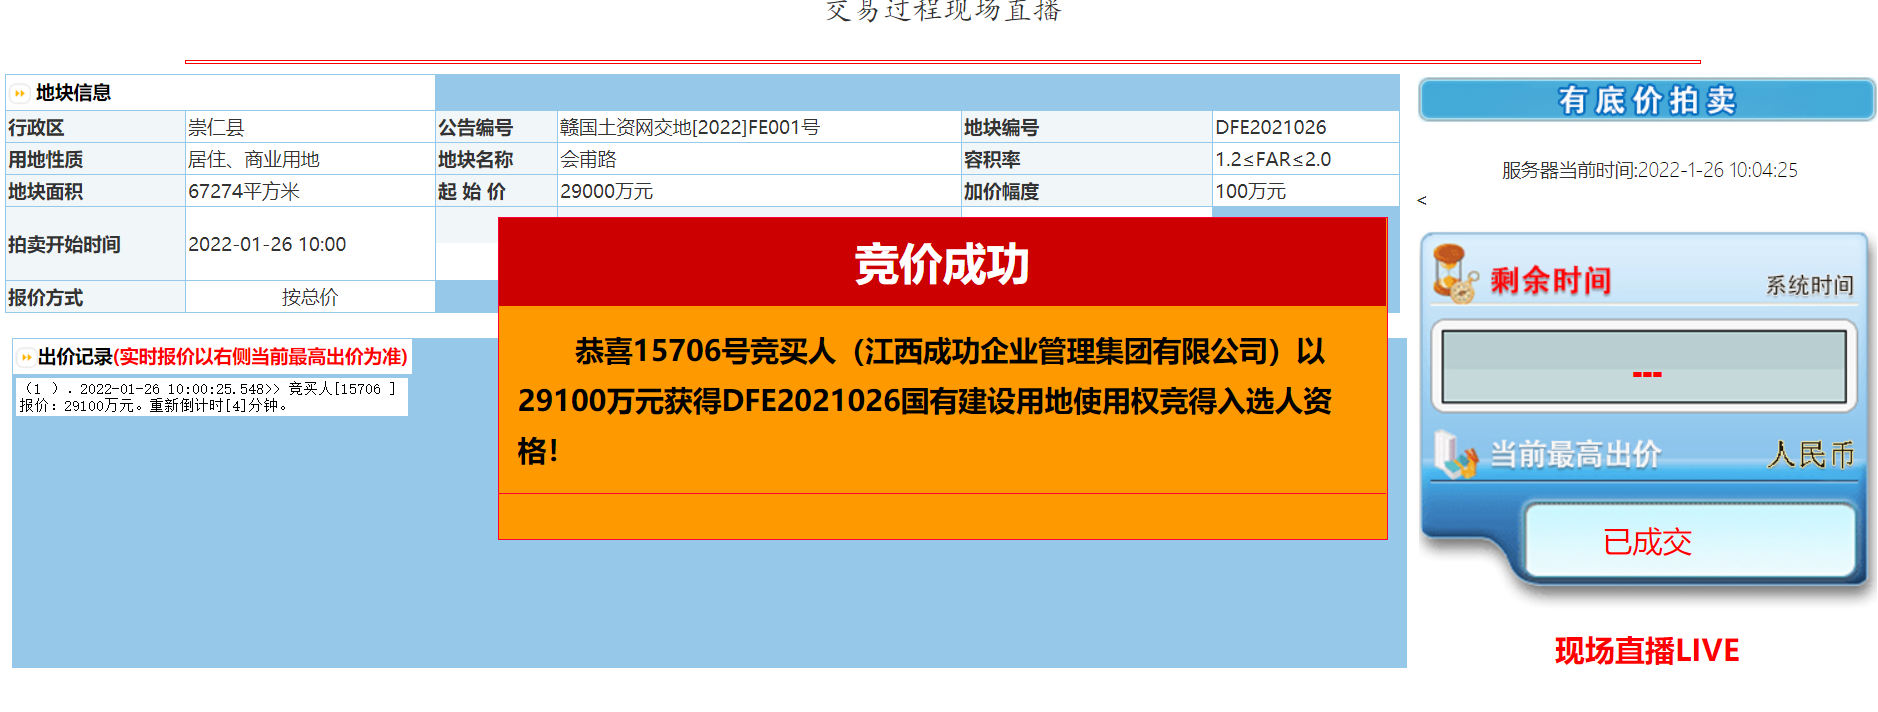The width and height of the screenshot is (1878, 712).
Task: Click the server current time text
Action: (1649, 171)
